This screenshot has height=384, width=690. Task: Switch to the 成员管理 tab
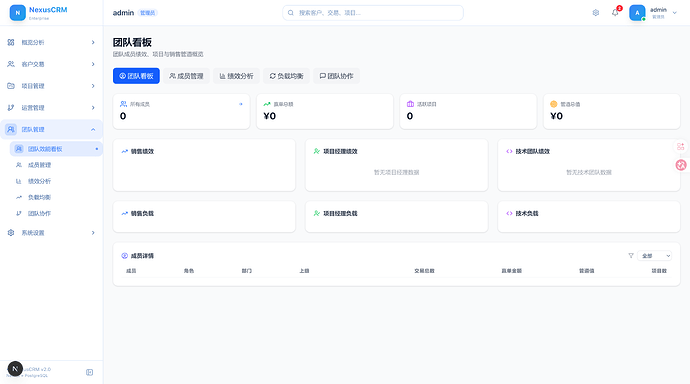(x=187, y=76)
